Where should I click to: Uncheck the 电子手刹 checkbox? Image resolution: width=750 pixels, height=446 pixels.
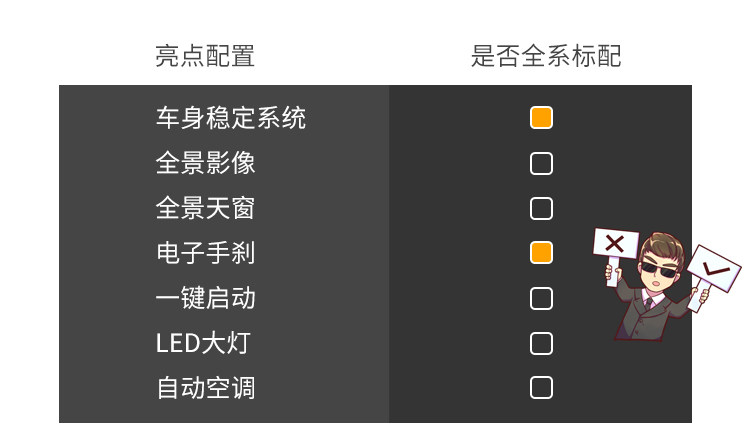(541, 253)
